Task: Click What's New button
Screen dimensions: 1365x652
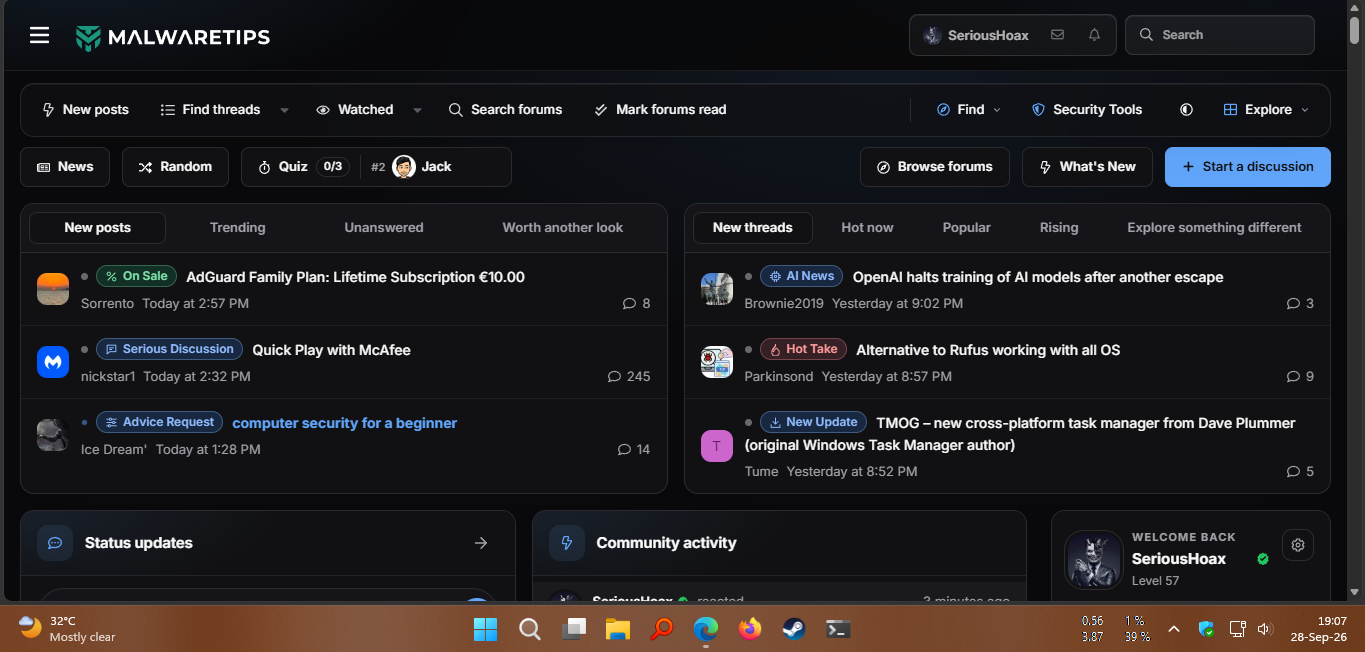Action: click(1087, 167)
